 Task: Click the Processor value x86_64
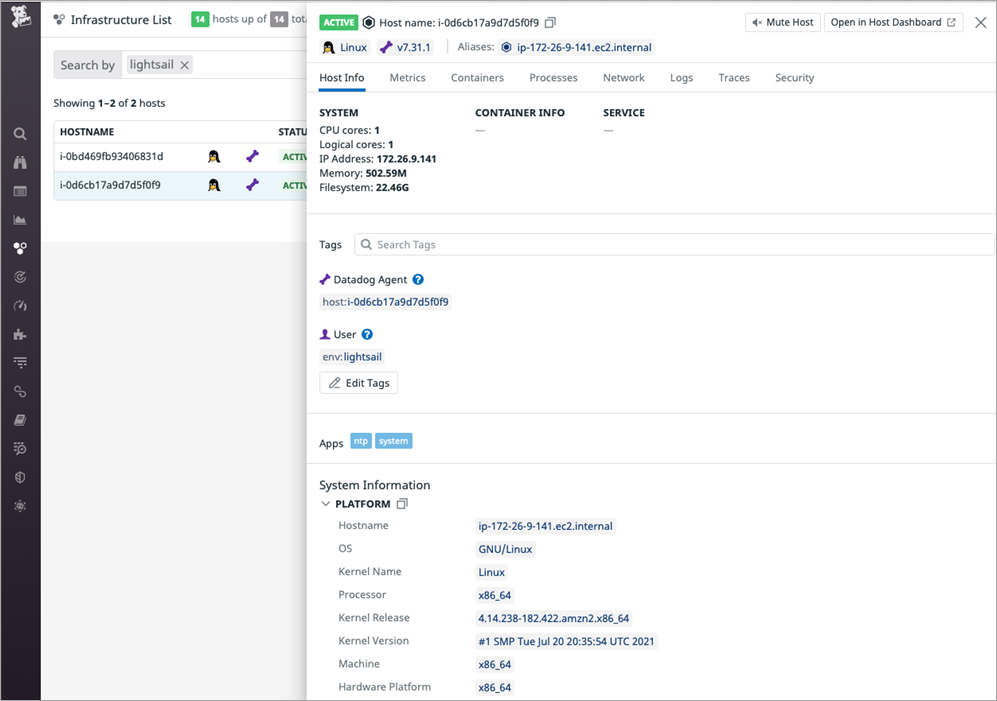pyautogui.click(x=495, y=595)
